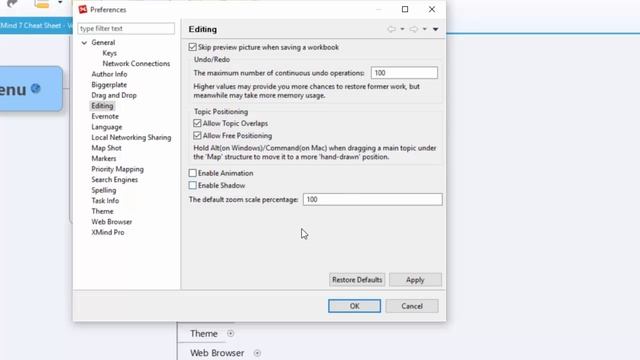The height and width of the screenshot is (360, 640).
Task: Select the blue menu topic on the map
Action: [31, 89]
